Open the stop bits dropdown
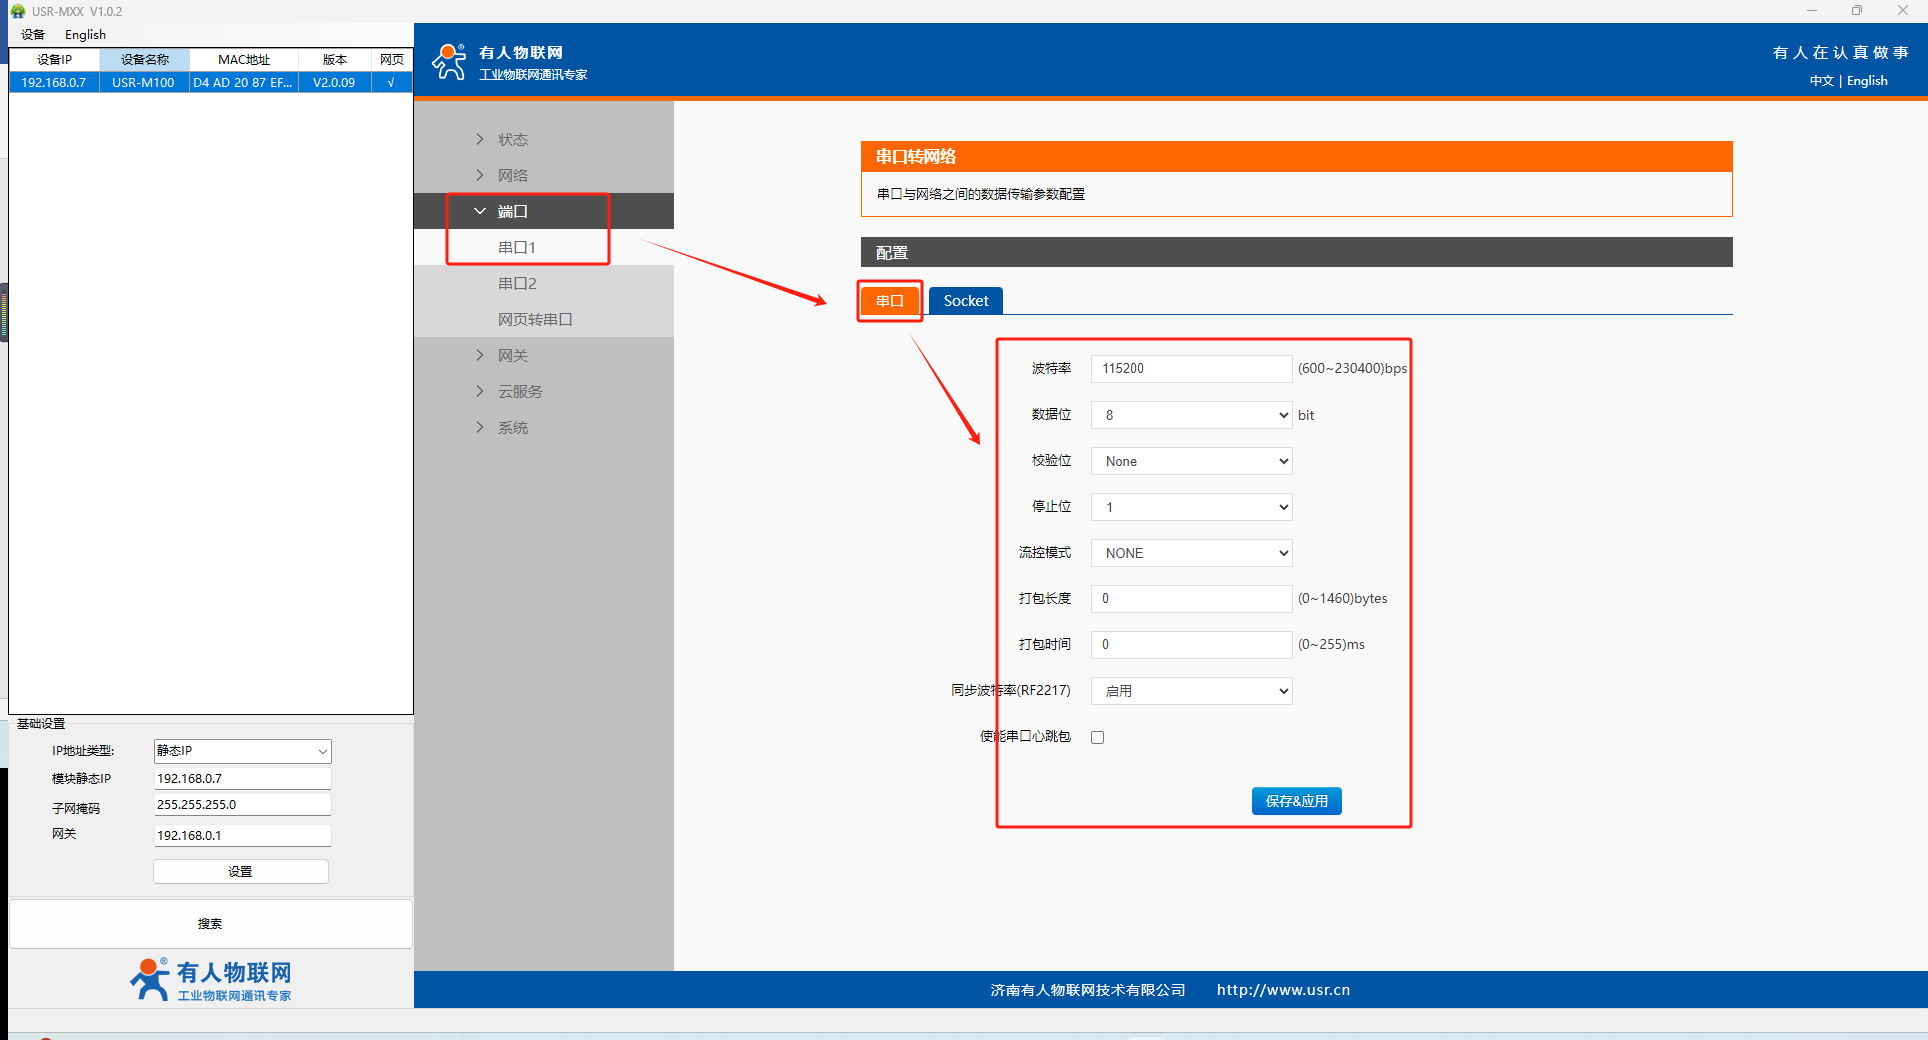The image size is (1928, 1040). (x=1191, y=507)
